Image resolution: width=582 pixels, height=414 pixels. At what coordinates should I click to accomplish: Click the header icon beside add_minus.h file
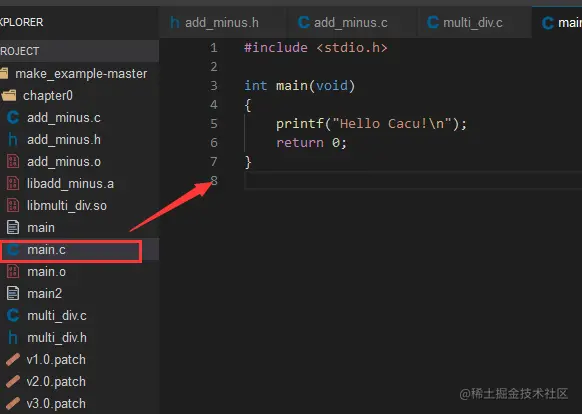click(x=13, y=140)
